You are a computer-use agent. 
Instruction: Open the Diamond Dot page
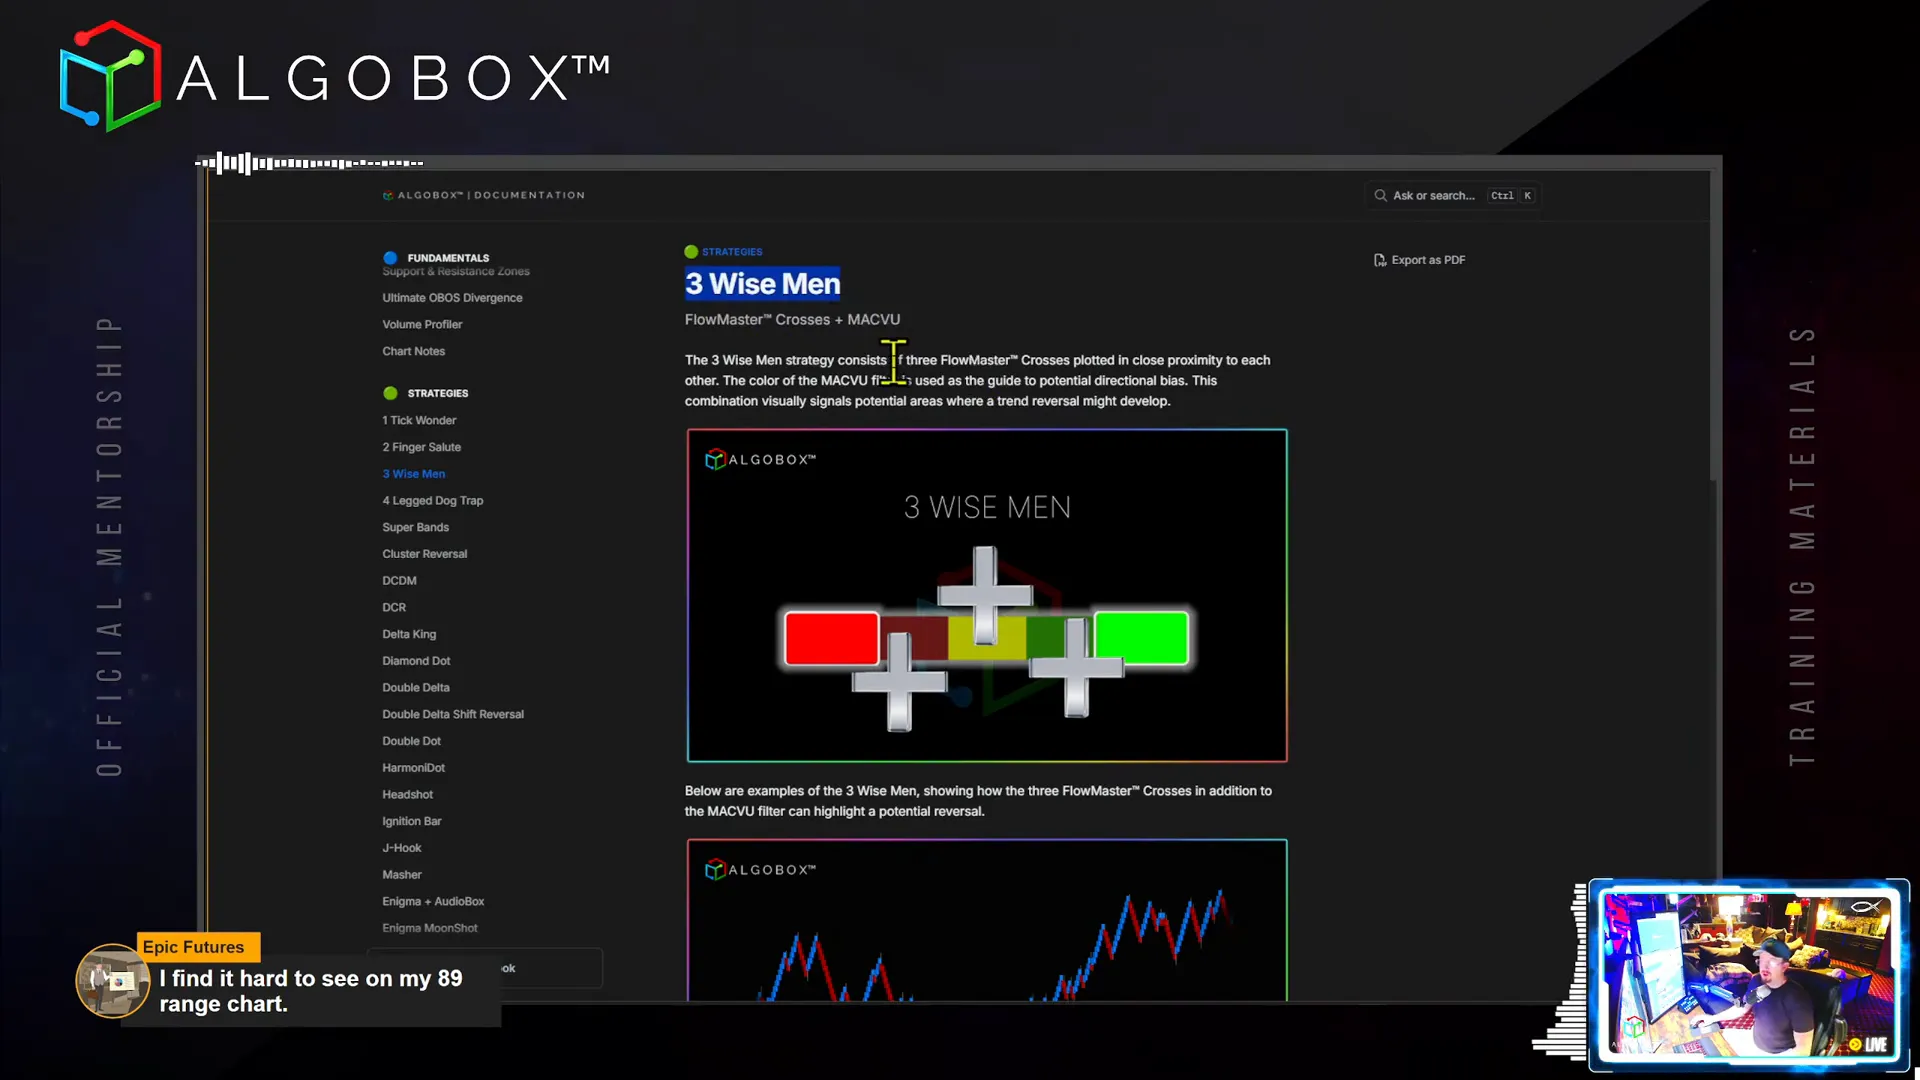(416, 661)
